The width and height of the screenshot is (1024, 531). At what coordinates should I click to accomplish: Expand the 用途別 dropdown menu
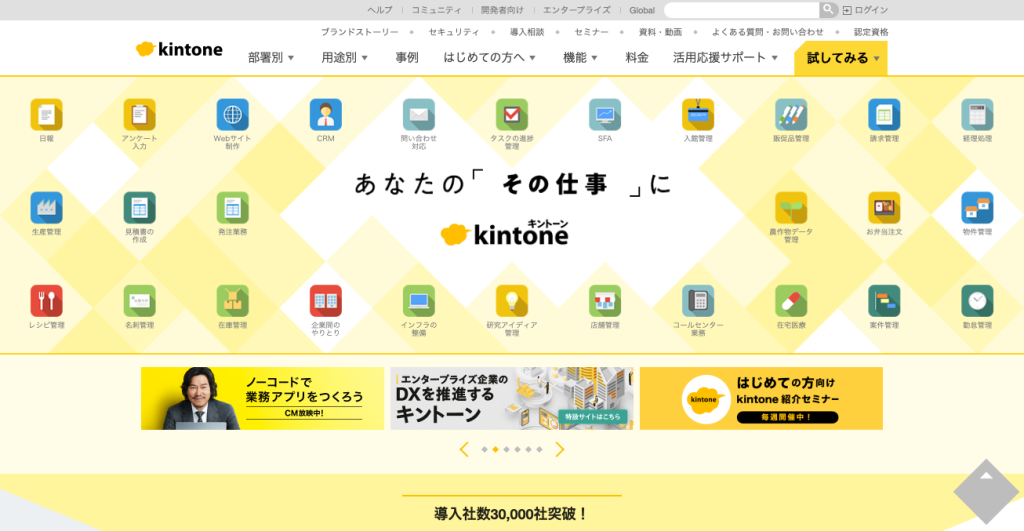coord(344,57)
